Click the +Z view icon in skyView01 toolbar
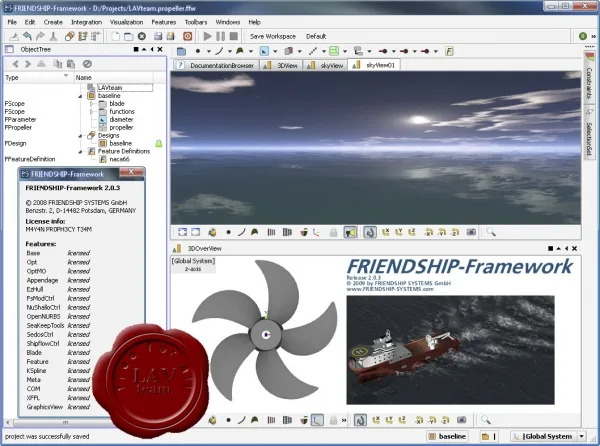 [x=412, y=232]
